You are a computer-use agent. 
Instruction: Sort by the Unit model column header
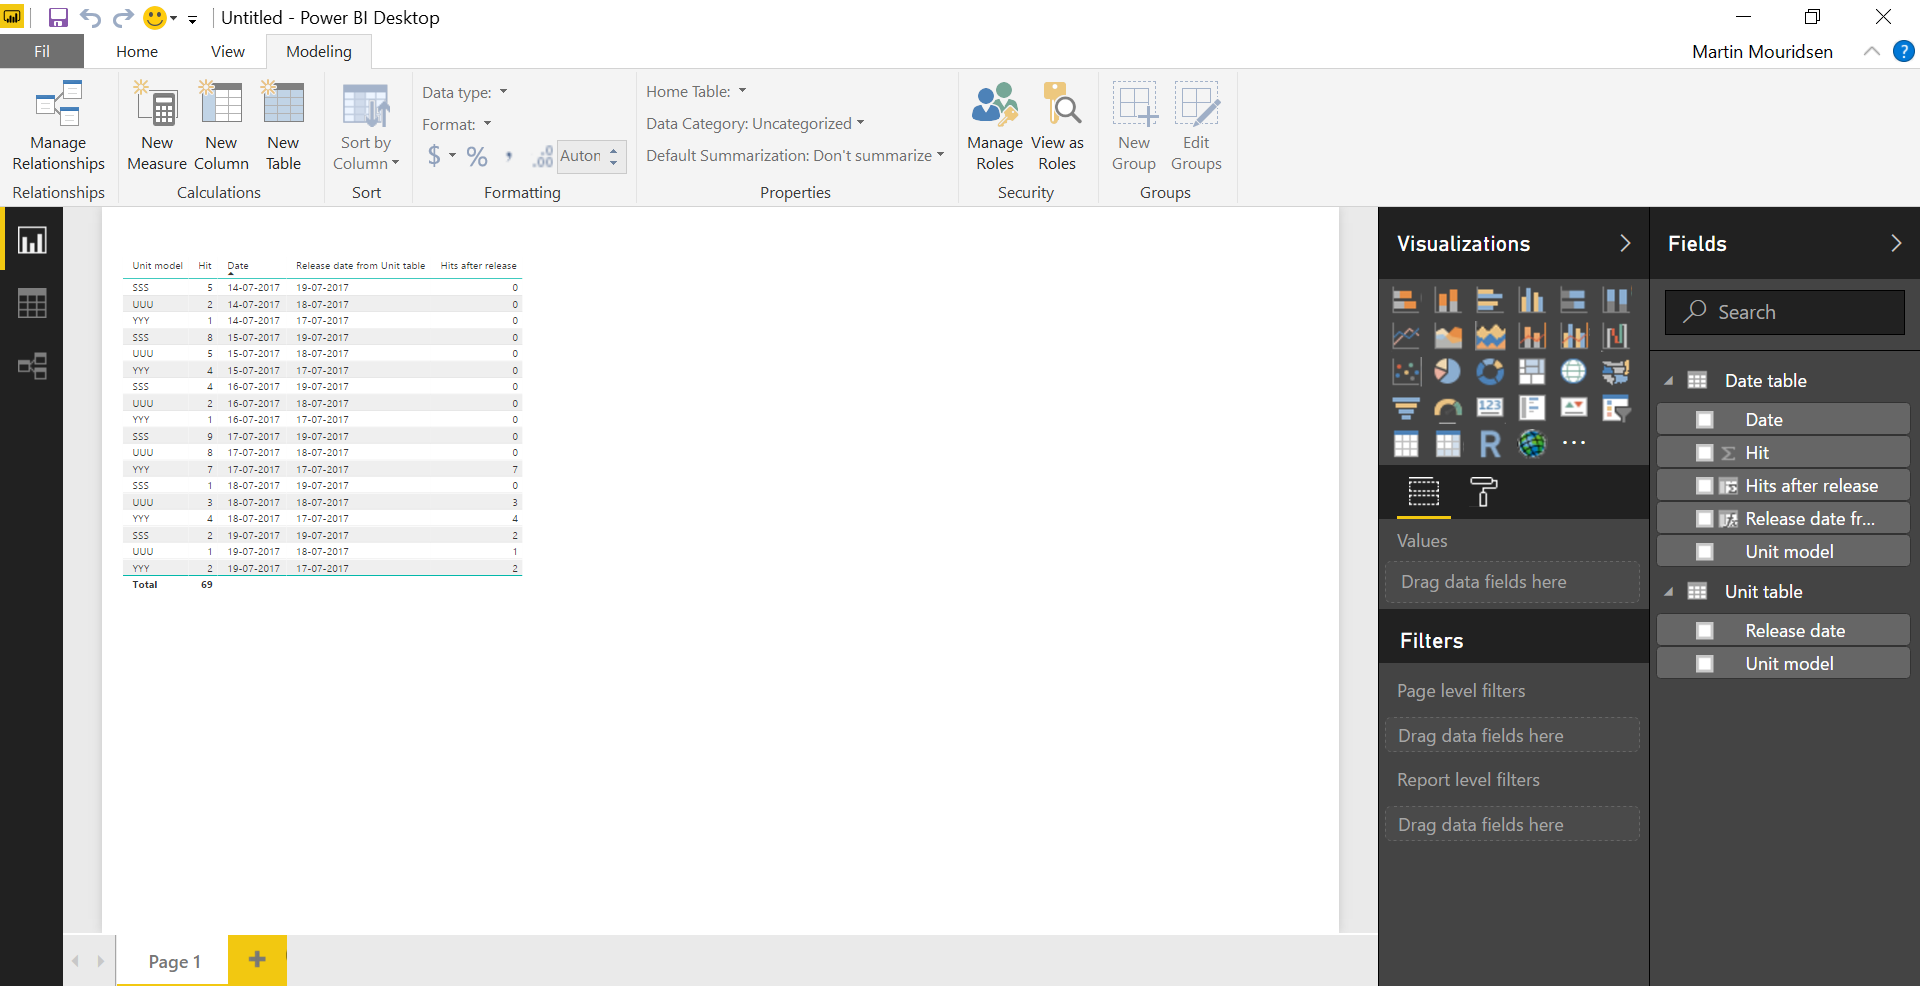click(x=157, y=266)
